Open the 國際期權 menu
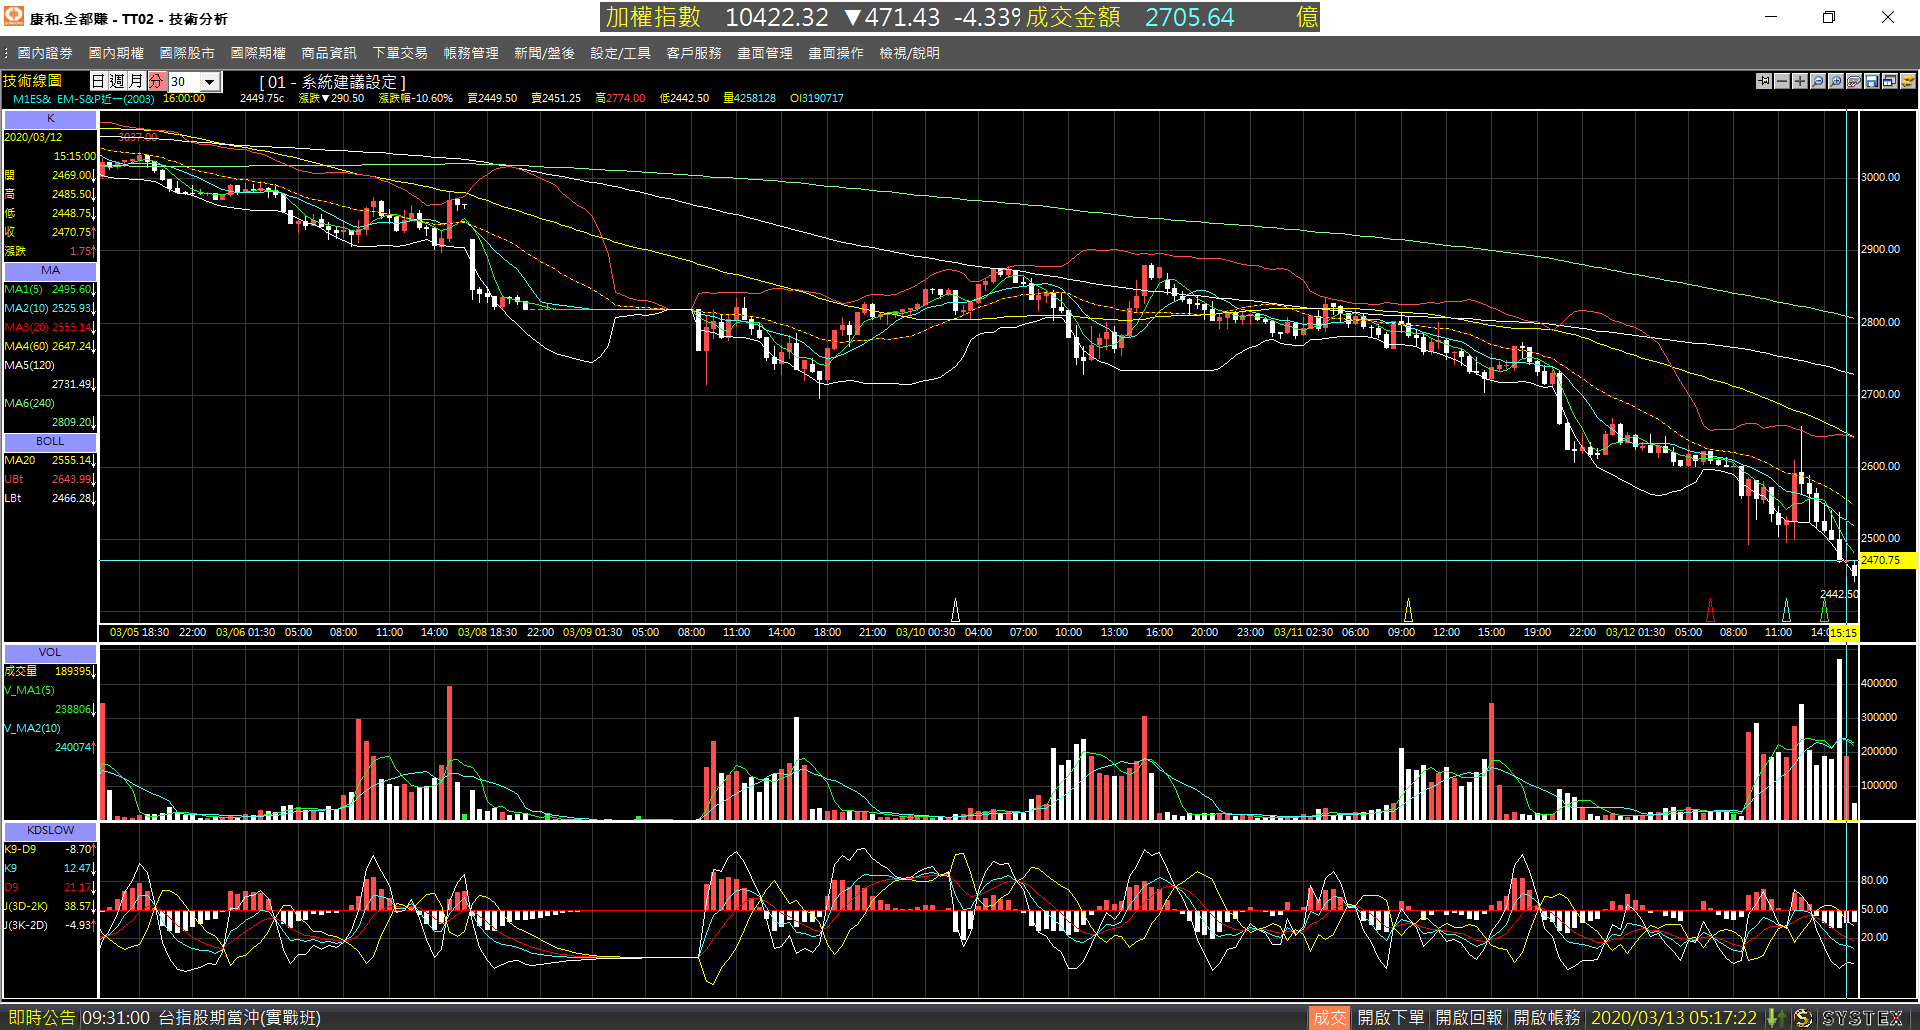 (x=258, y=53)
